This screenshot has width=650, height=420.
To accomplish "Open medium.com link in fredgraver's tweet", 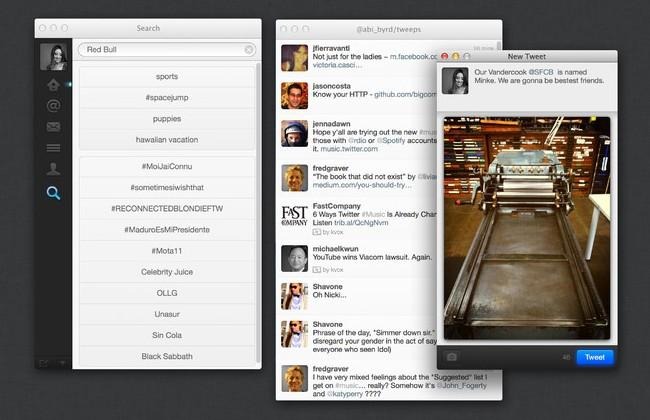I will 362,185.
